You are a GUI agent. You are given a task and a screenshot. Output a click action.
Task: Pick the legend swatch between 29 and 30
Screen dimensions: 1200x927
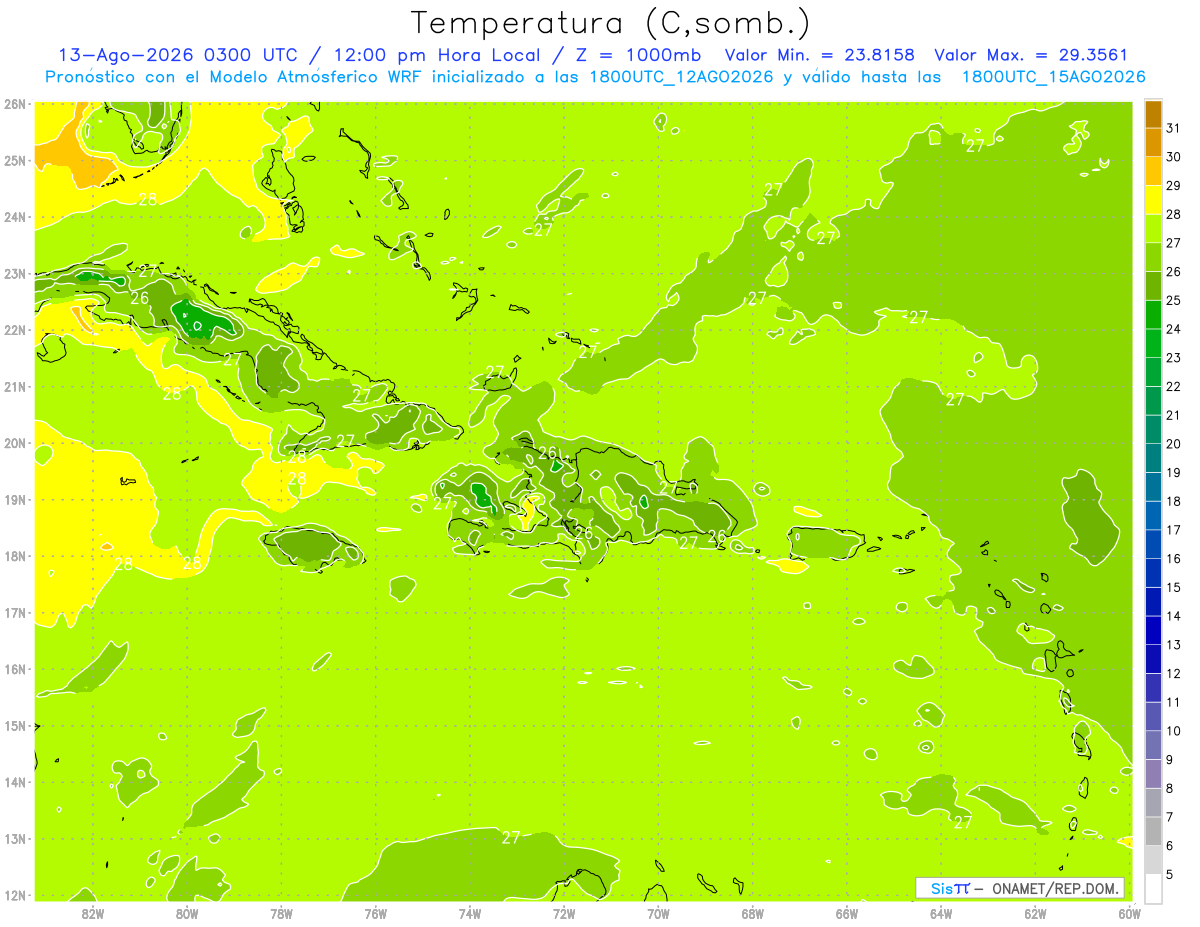click(x=1153, y=171)
